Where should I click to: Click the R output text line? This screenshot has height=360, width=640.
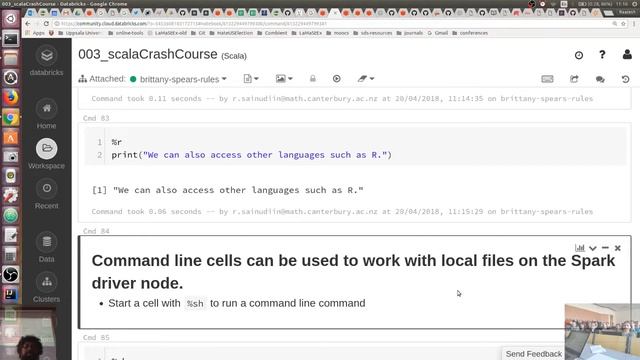[x=228, y=190]
